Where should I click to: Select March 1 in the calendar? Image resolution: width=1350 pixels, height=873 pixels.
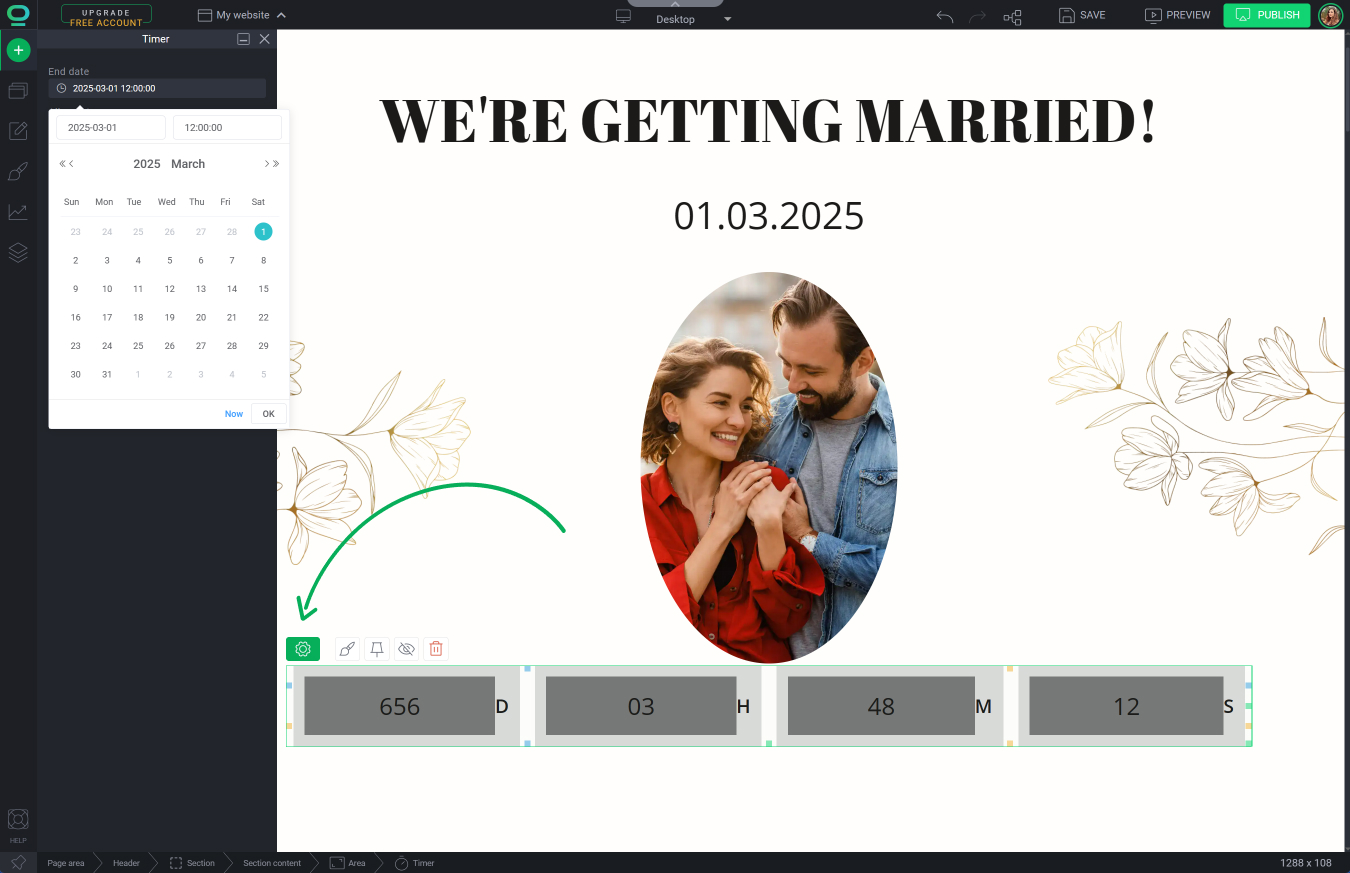263,231
